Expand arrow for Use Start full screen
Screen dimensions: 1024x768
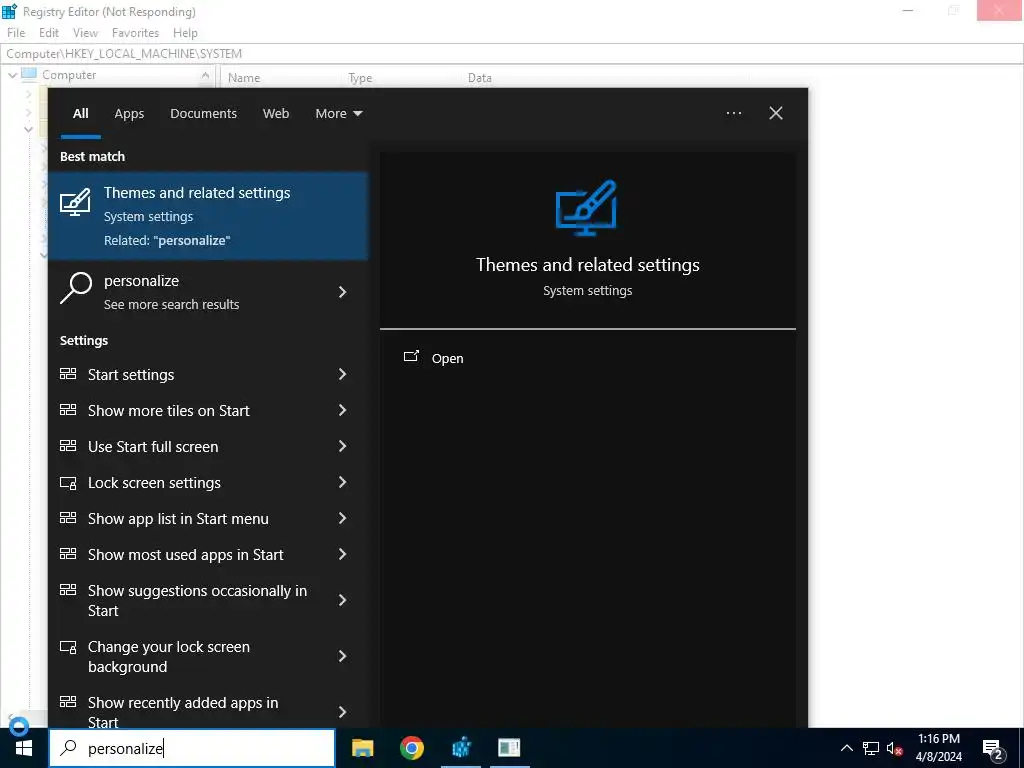342,445
